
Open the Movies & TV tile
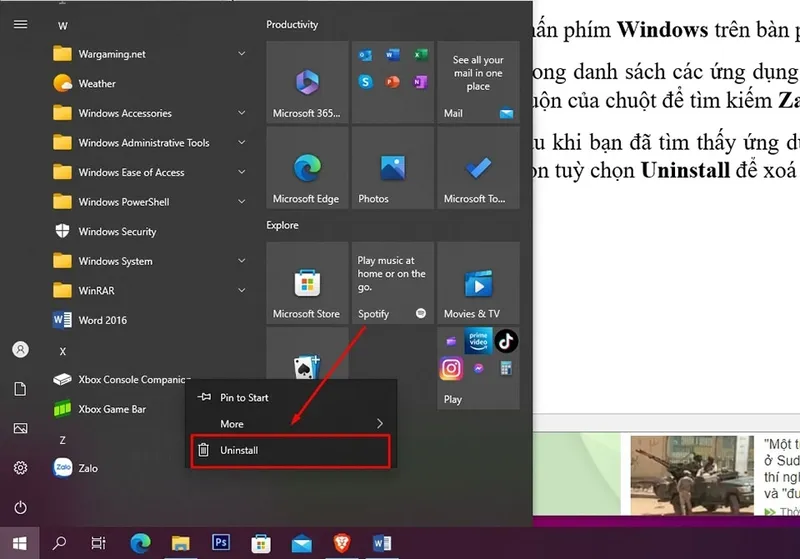pyautogui.click(x=478, y=283)
